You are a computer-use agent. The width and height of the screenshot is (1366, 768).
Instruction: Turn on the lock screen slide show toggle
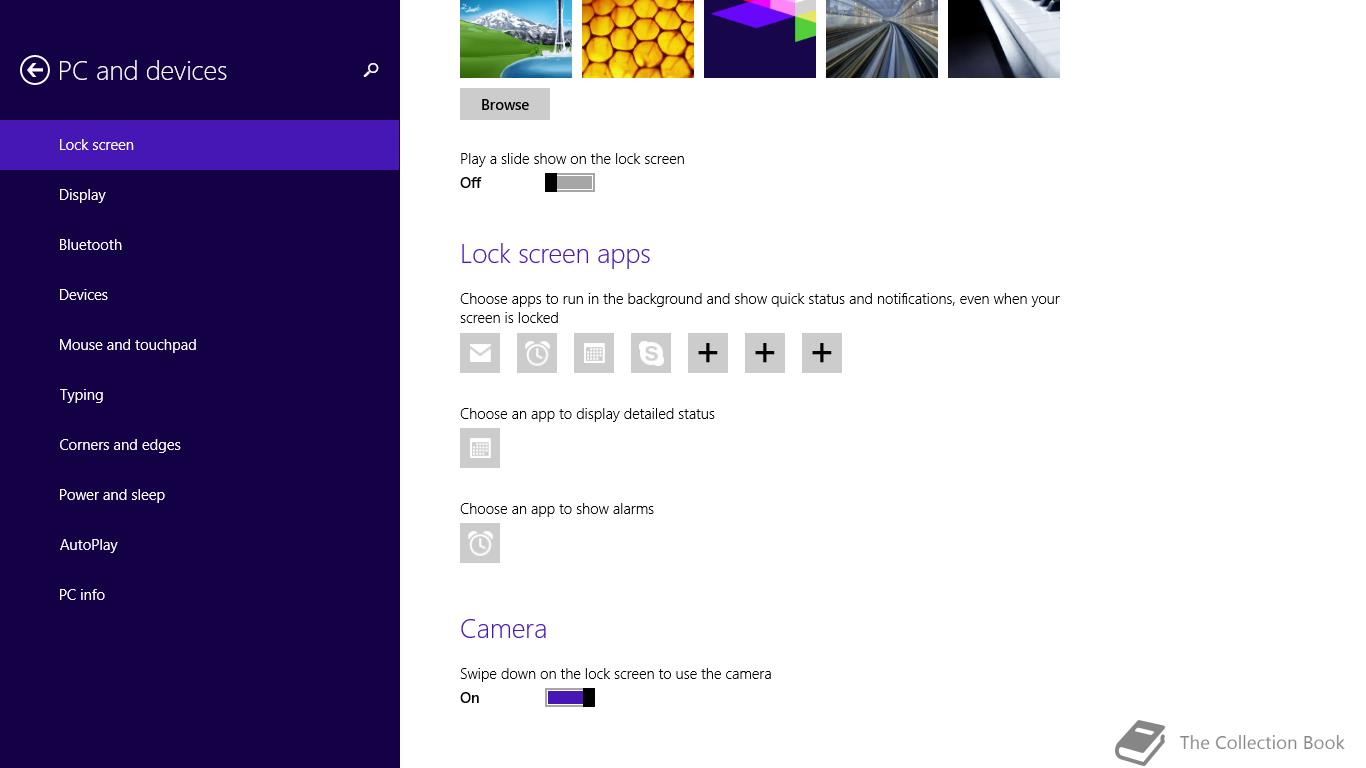click(570, 182)
